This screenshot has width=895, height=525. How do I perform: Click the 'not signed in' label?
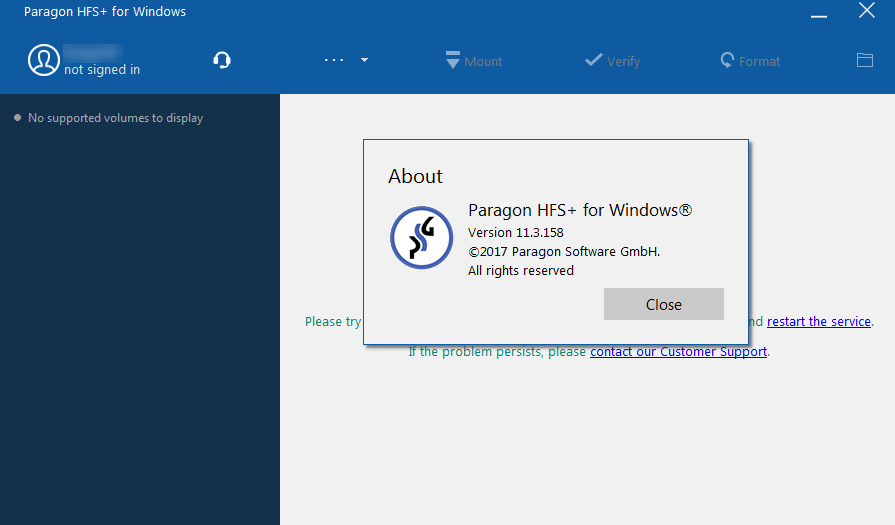point(102,70)
